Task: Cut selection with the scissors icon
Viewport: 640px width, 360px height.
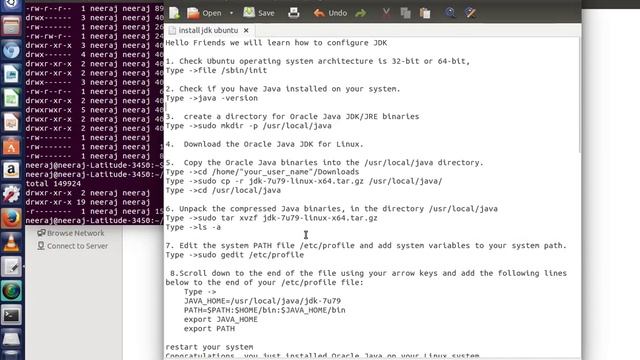Action: pos(386,13)
